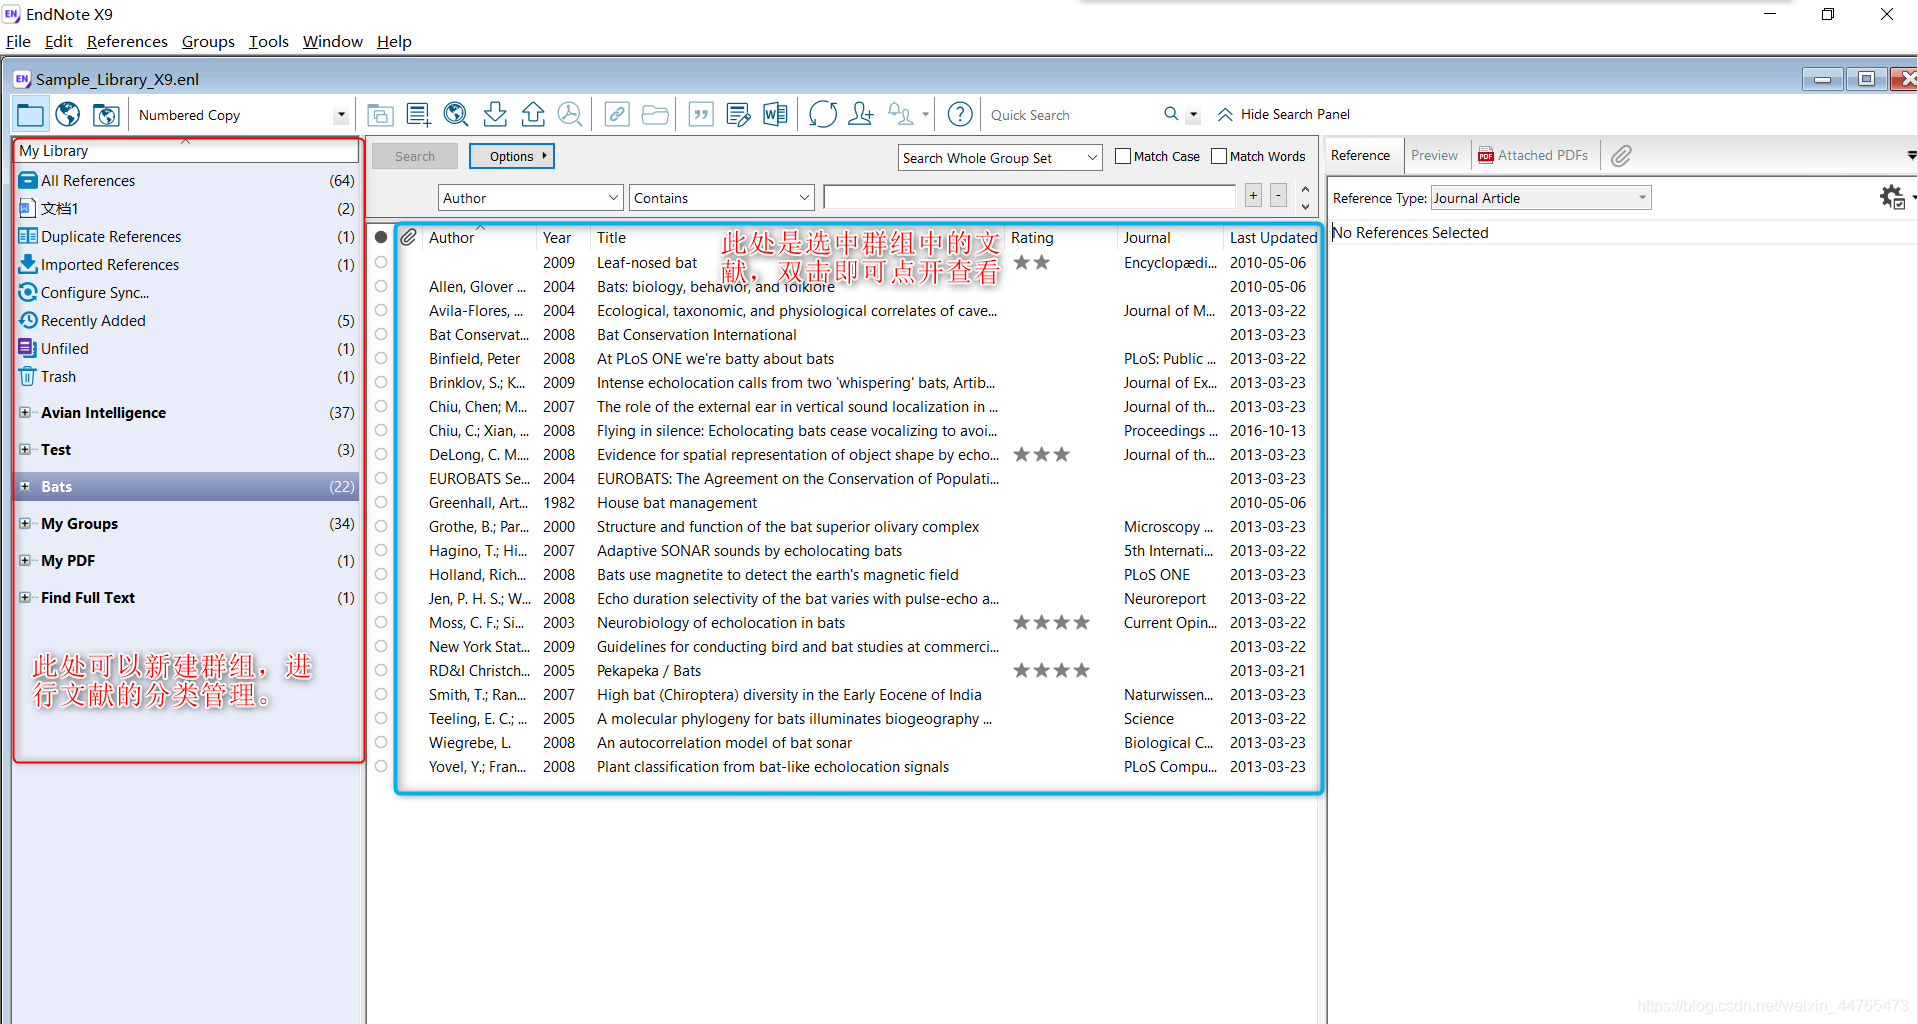Open the reference panel gear settings icon
1918x1024 pixels.
(x=1892, y=197)
